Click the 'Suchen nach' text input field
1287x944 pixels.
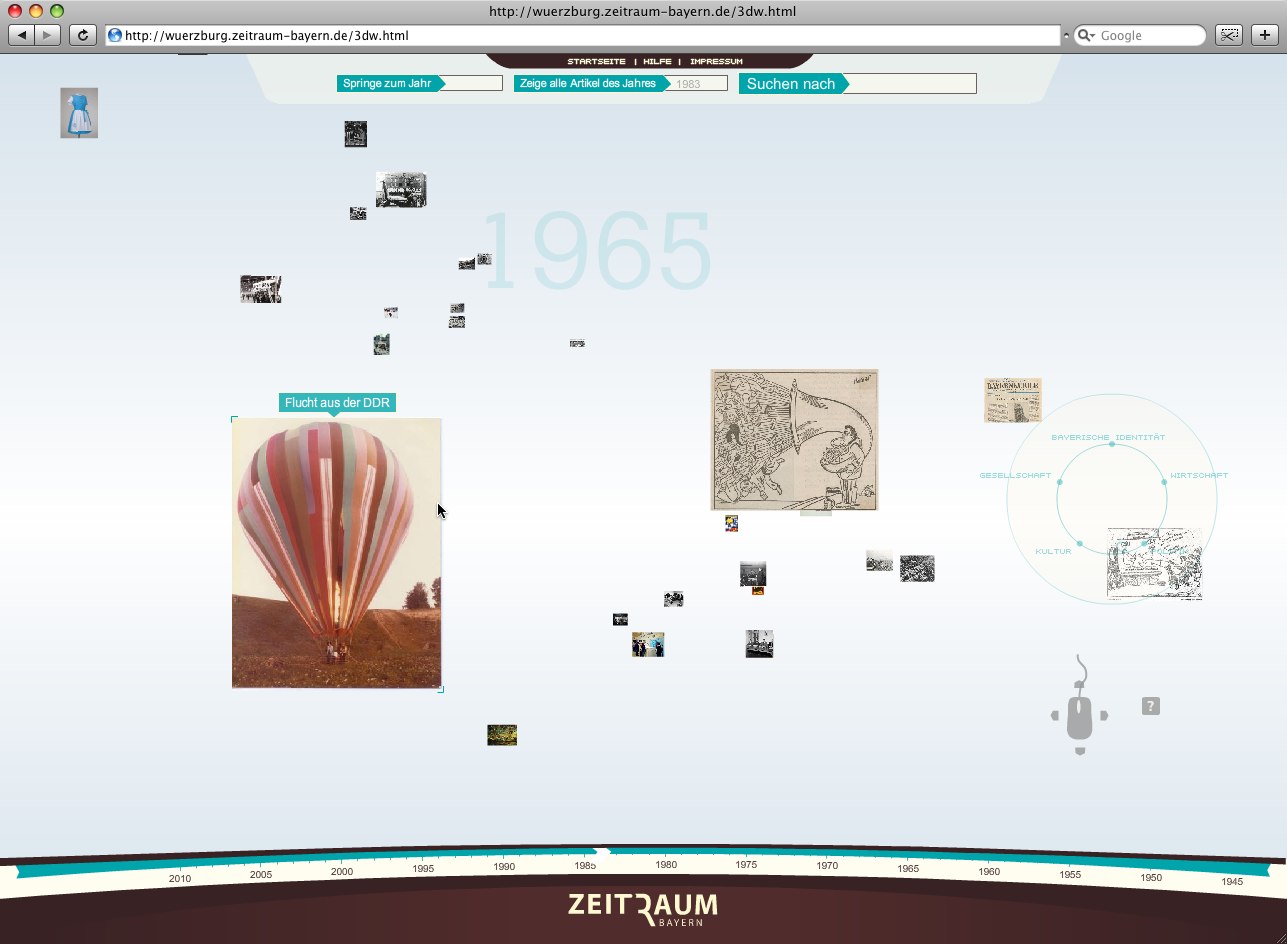(x=911, y=84)
